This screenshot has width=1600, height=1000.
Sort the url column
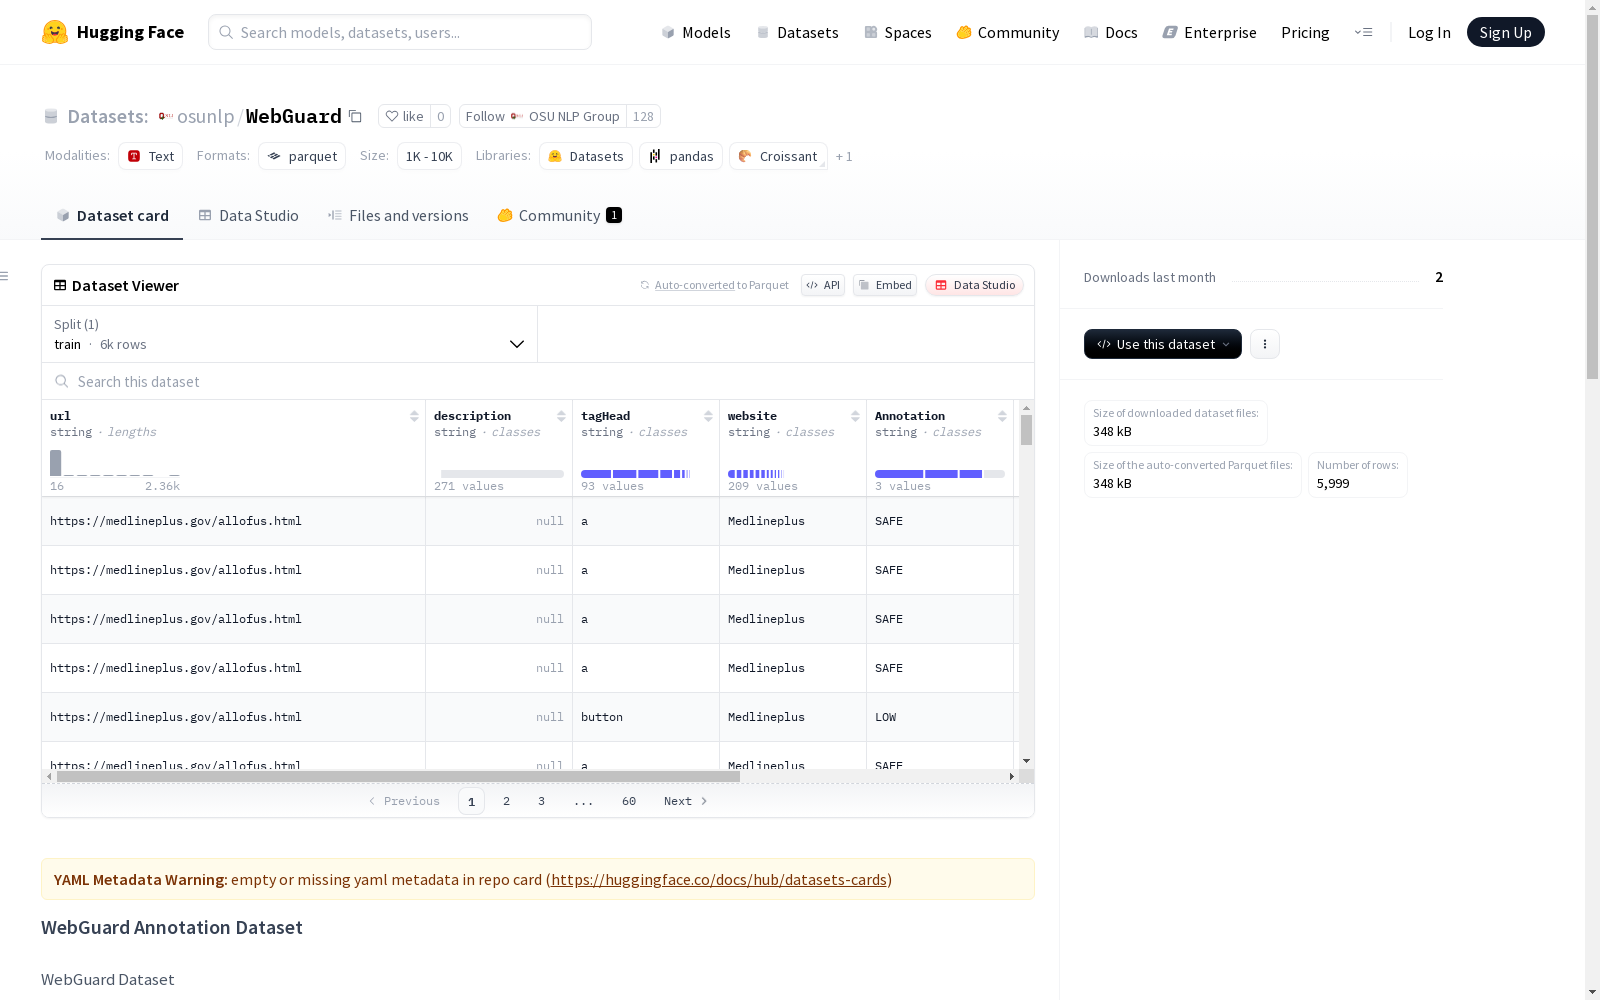click(414, 416)
